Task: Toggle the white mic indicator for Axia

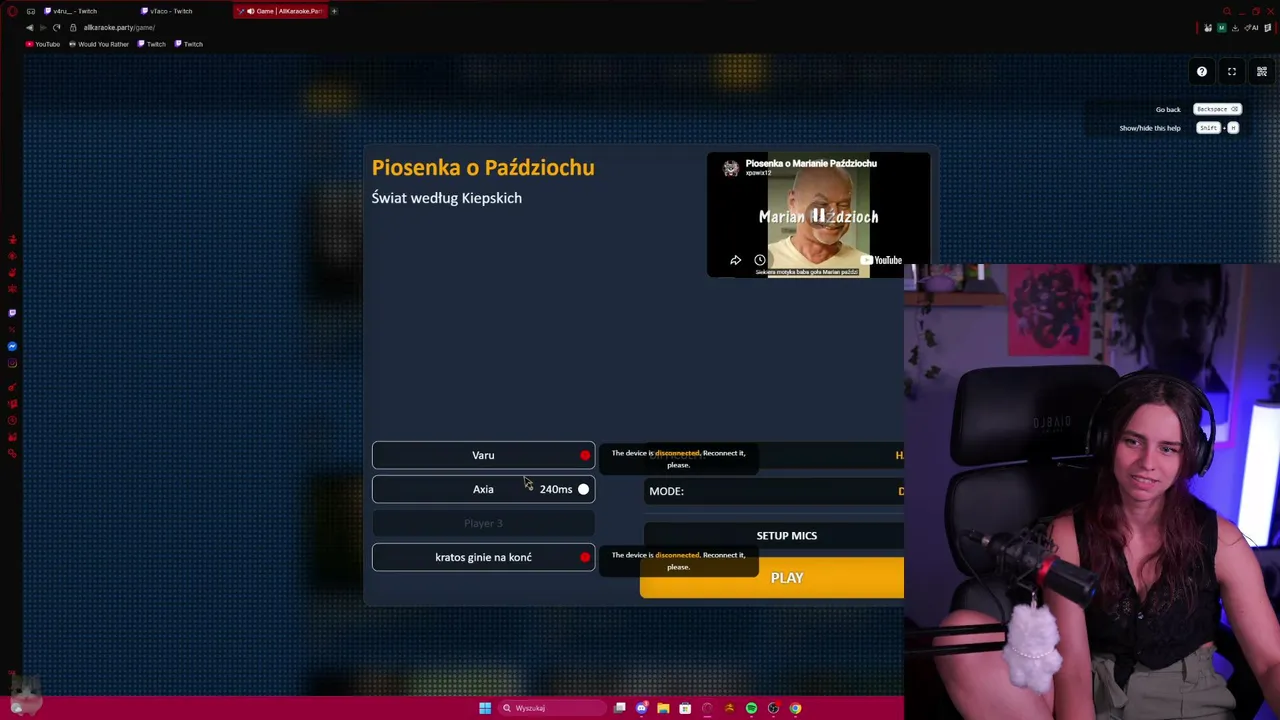Action: (x=583, y=489)
